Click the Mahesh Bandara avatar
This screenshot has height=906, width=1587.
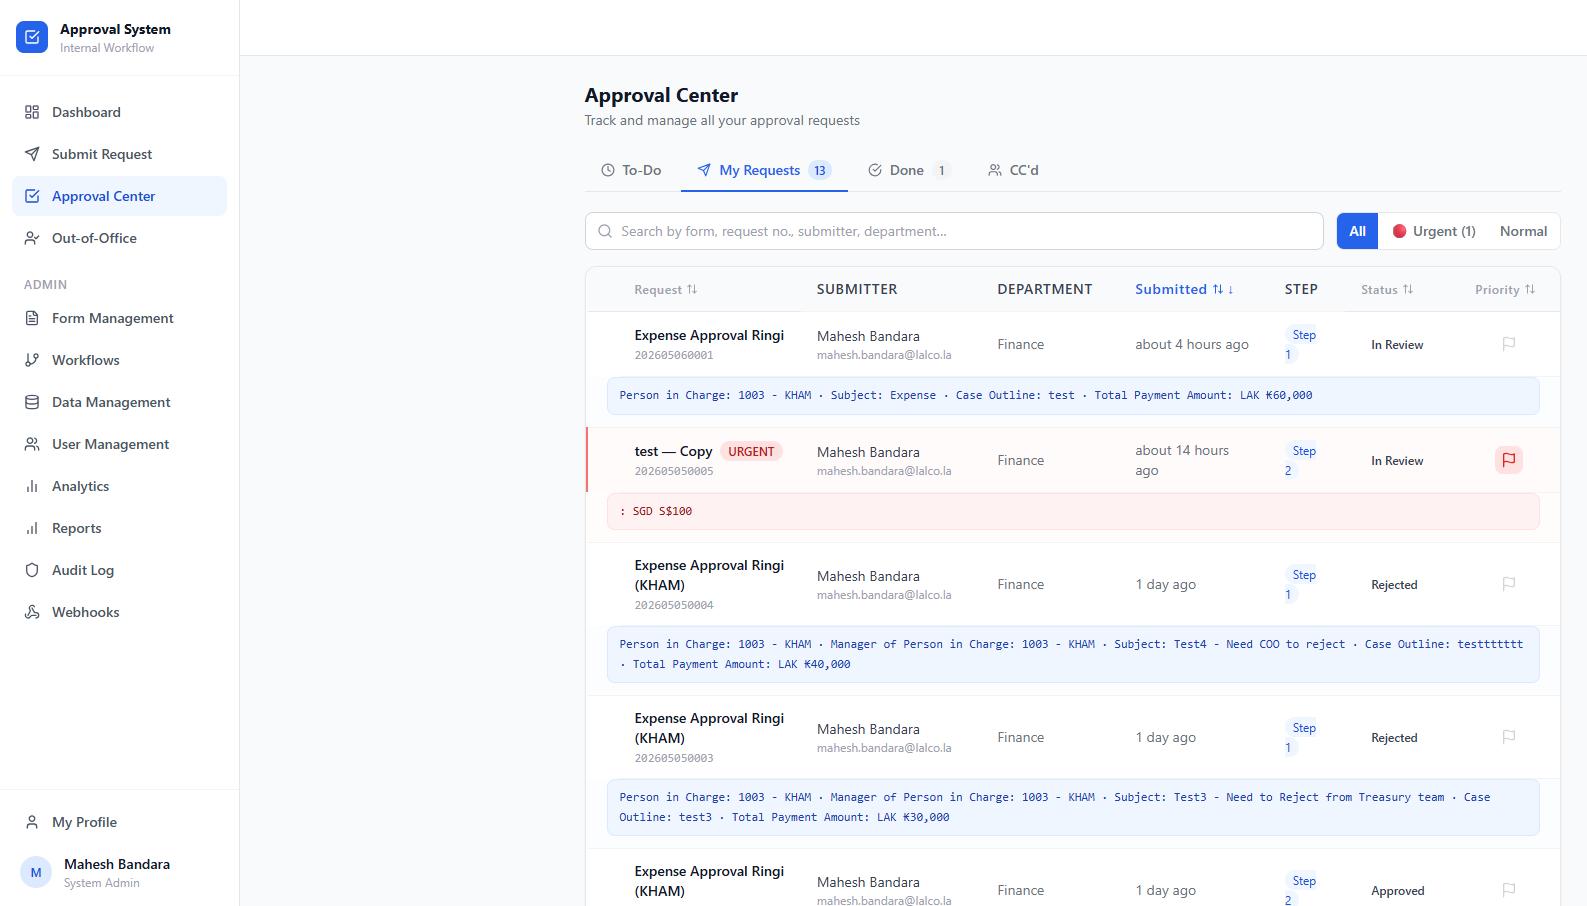click(36, 872)
